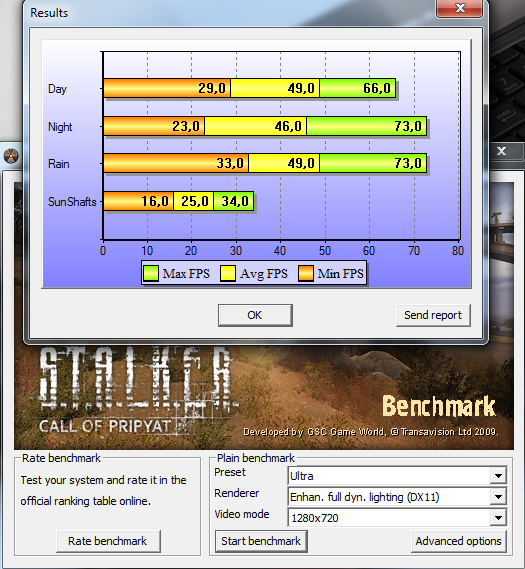525x569 pixels.
Task: Click the Night avg FPS 46,0 bar segment
Action: click(255, 126)
